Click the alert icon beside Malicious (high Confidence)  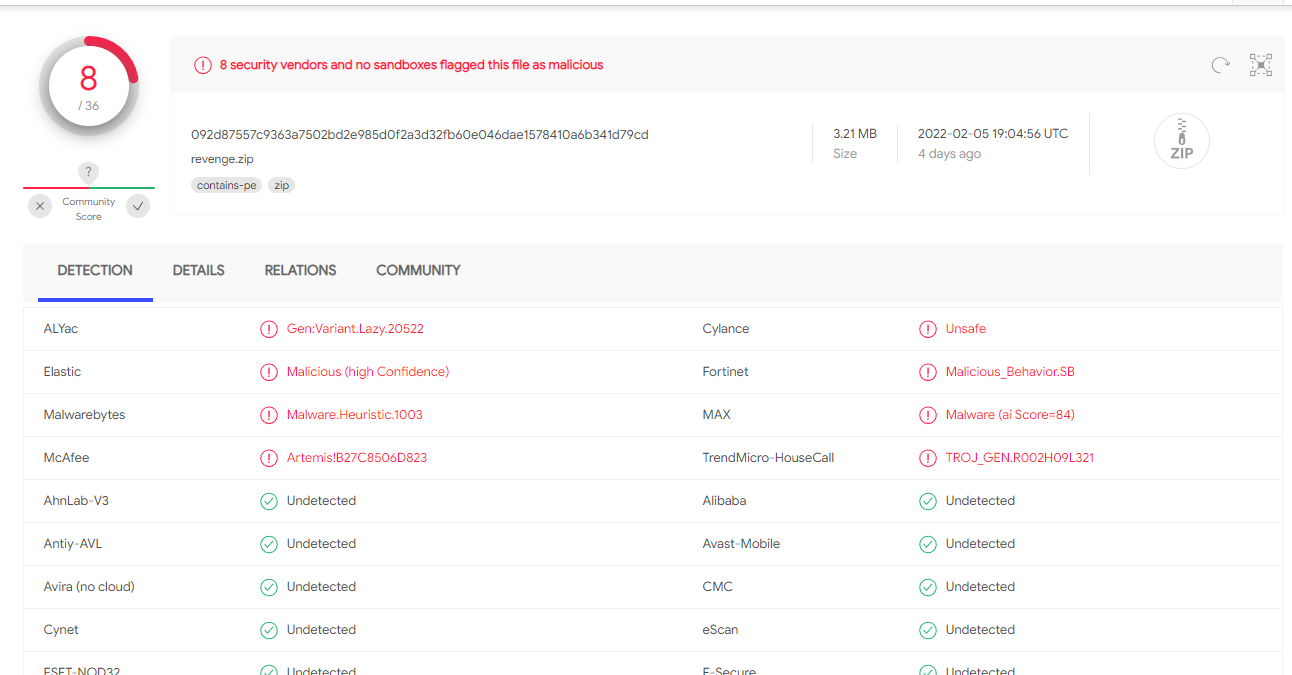point(269,372)
